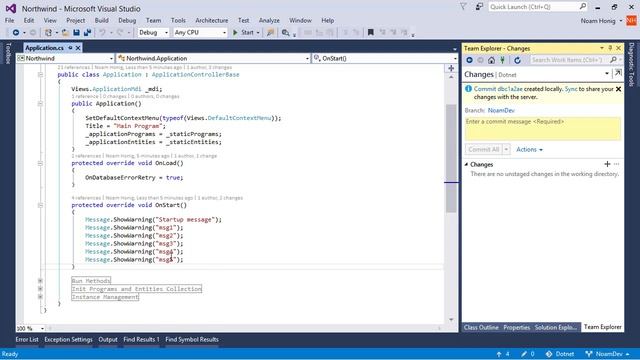640x360 pixels.
Task: Open the Analyze menu
Action: pyautogui.click(x=269, y=20)
